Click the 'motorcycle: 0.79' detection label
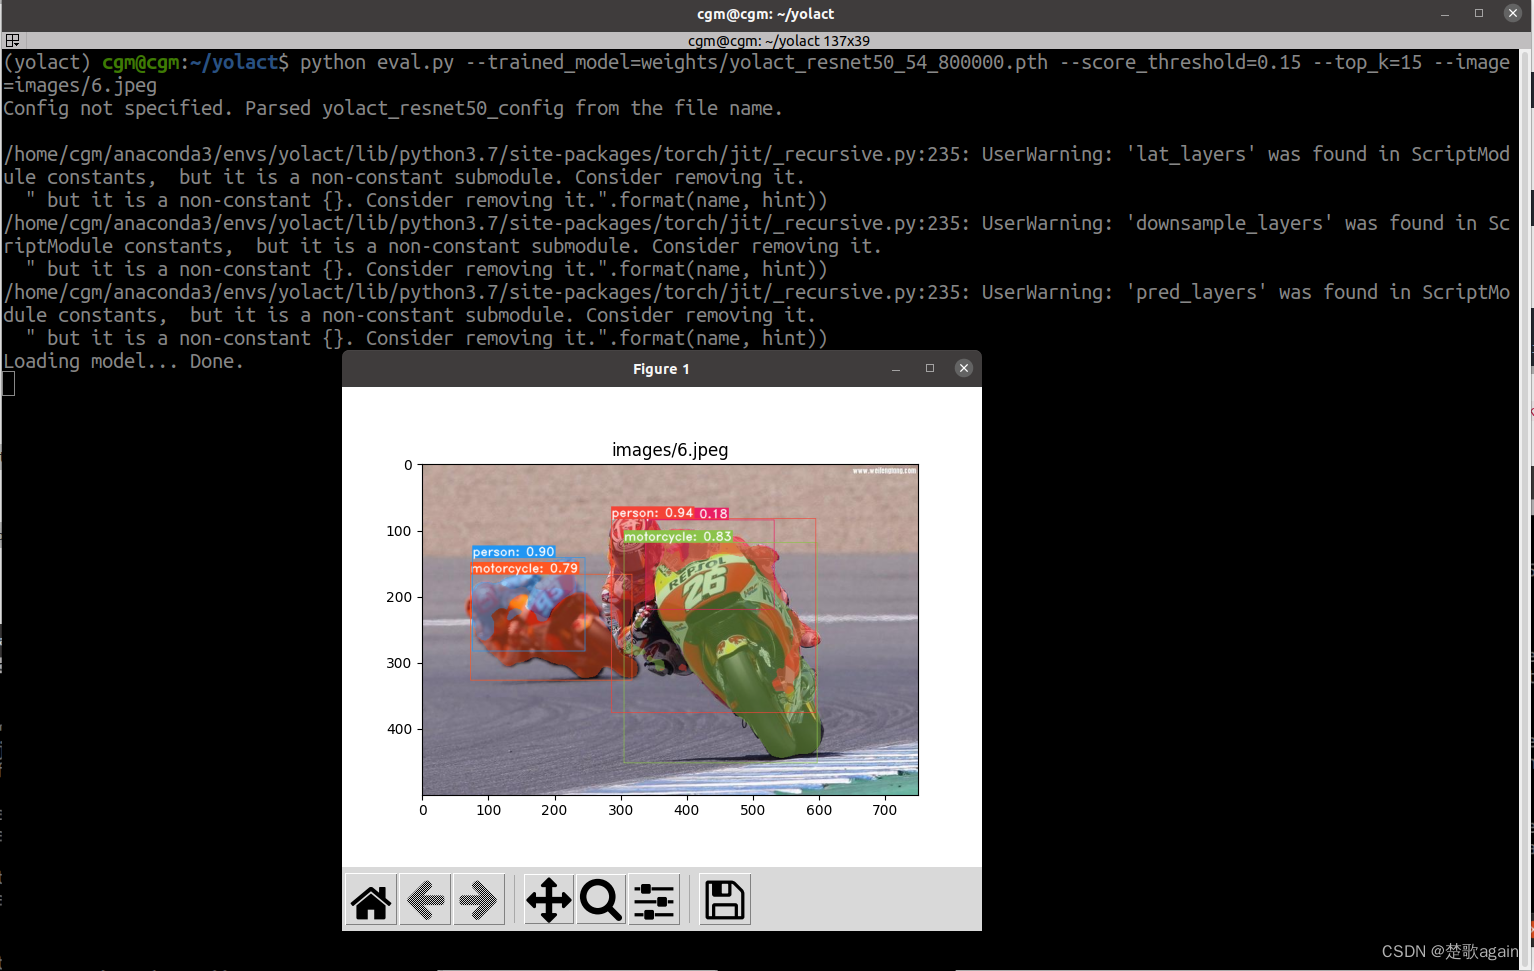Image resolution: width=1534 pixels, height=971 pixels. [x=525, y=568]
